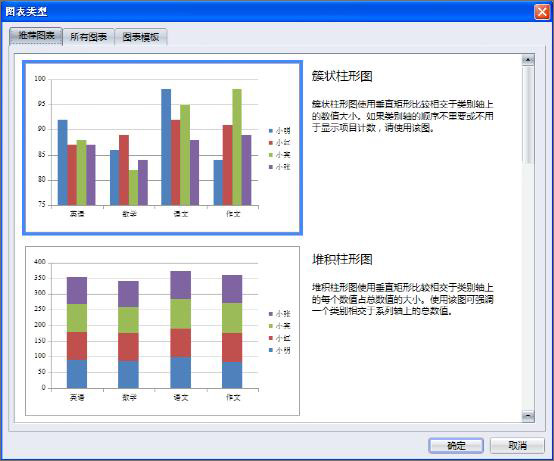Click the 簇状柱形图 title text
Screen dimensions: 554x461
click(342, 76)
